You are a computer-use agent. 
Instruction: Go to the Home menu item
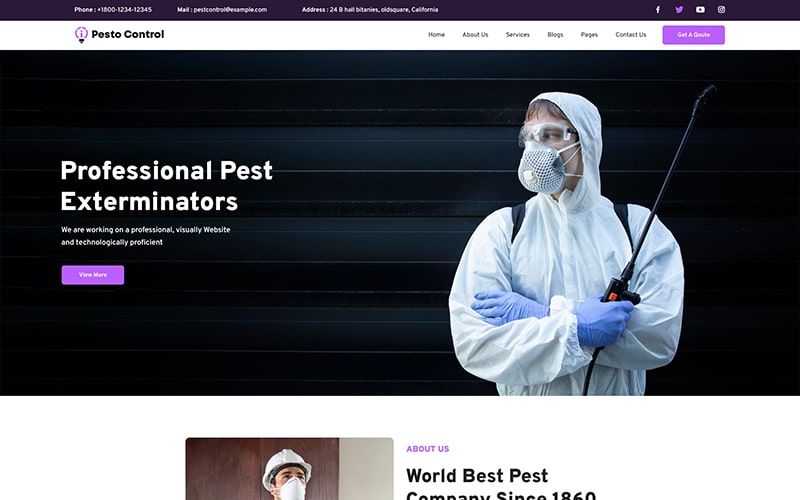[x=436, y=35]
